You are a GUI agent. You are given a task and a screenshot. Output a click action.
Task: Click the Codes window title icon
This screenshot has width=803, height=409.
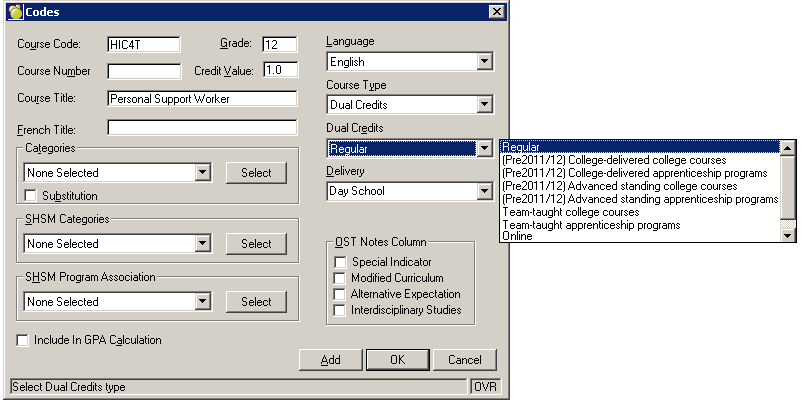[13, 11]
